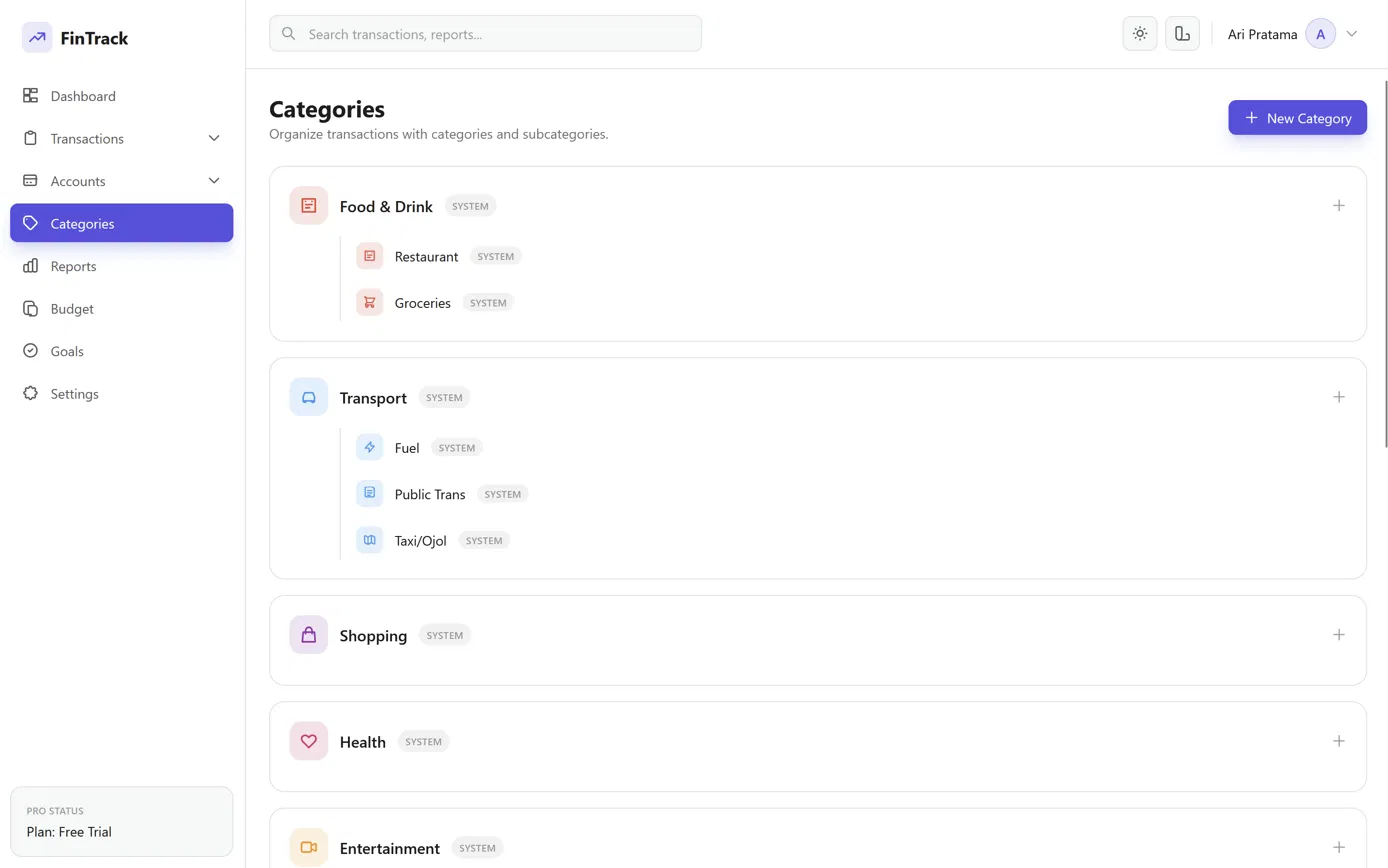Click the Budget sidebar icon
This screenshot has height=868, width=1388.
pyautogui.click(x=30, y=309)
